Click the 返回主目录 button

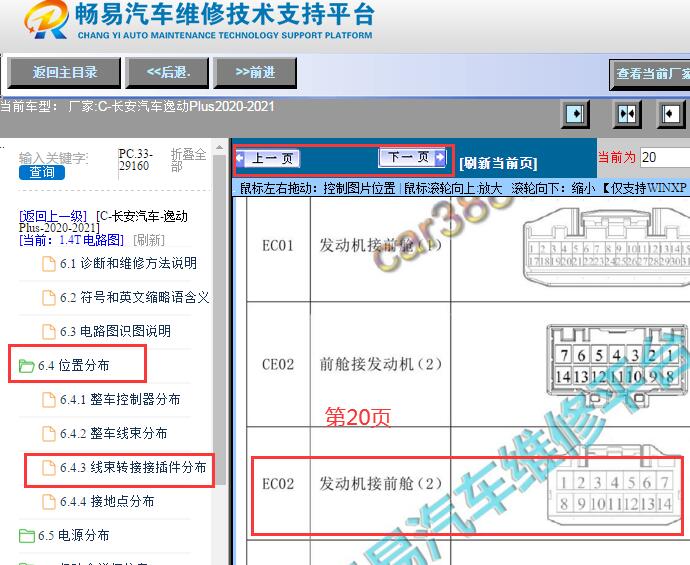[x=64, y=73]
